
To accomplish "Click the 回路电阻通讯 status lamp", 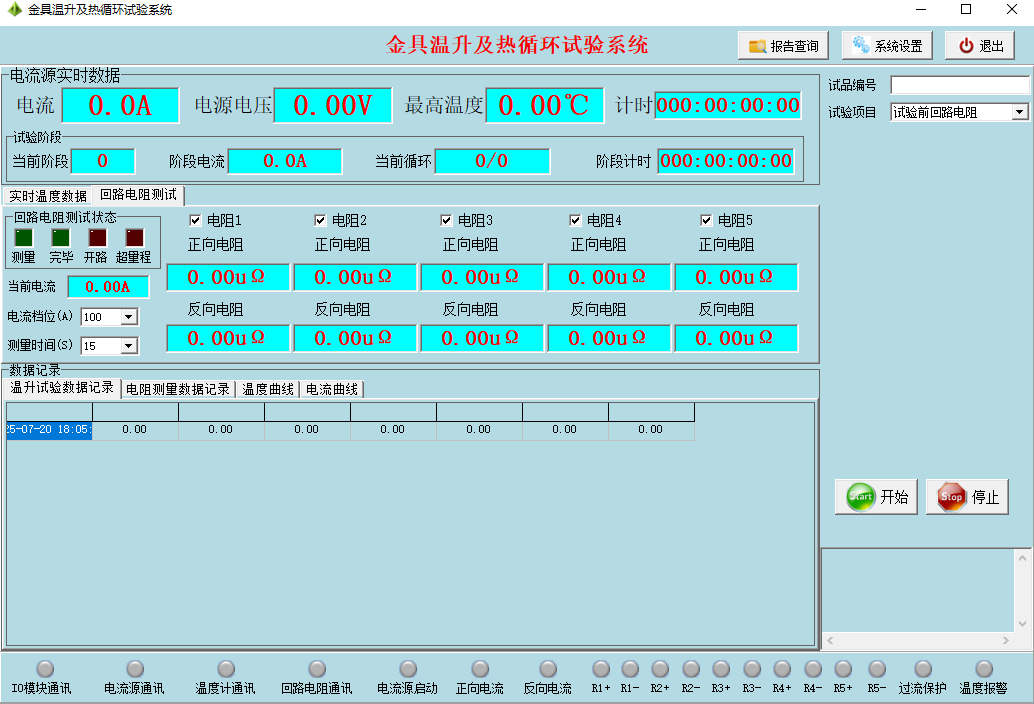I will click(317, 669).
